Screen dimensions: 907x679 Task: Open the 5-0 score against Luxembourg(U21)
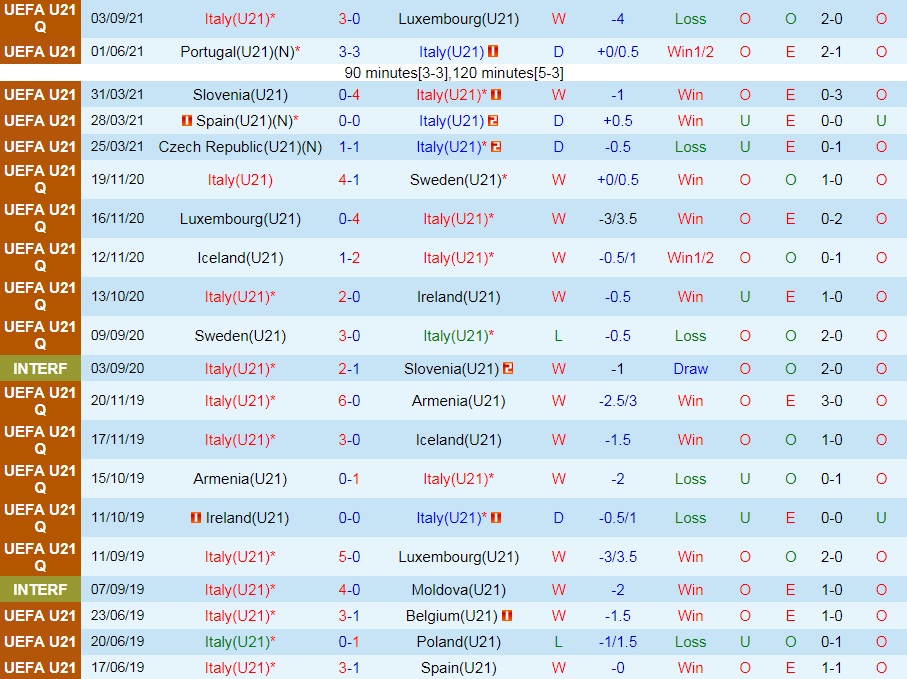(x=349, y=557)
